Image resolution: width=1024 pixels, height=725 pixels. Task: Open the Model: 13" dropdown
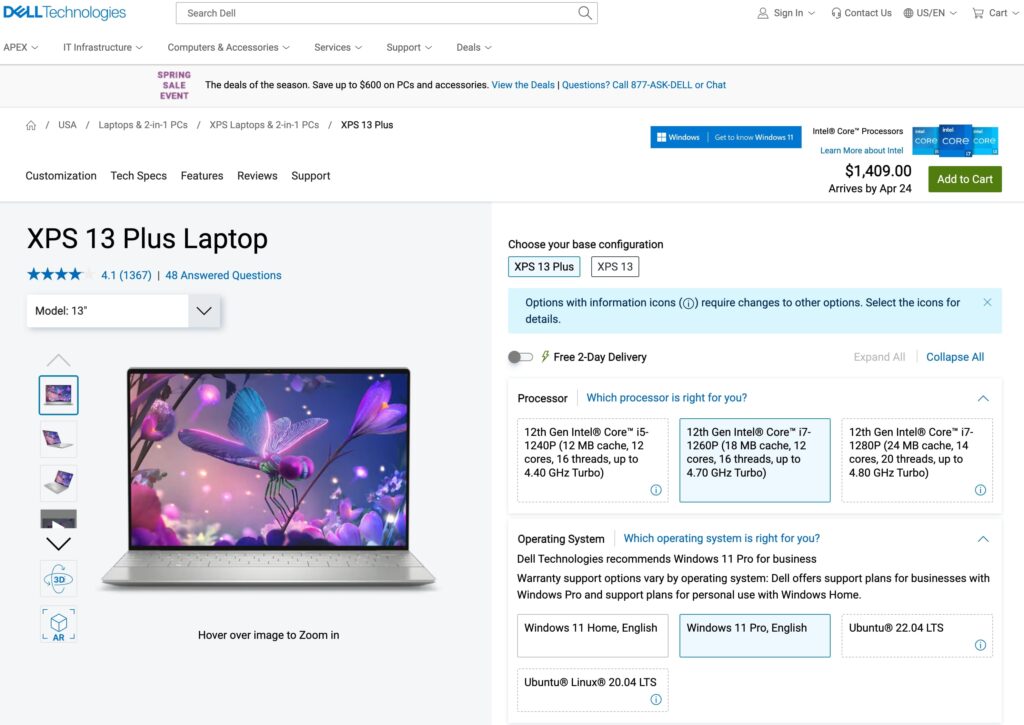123,311
